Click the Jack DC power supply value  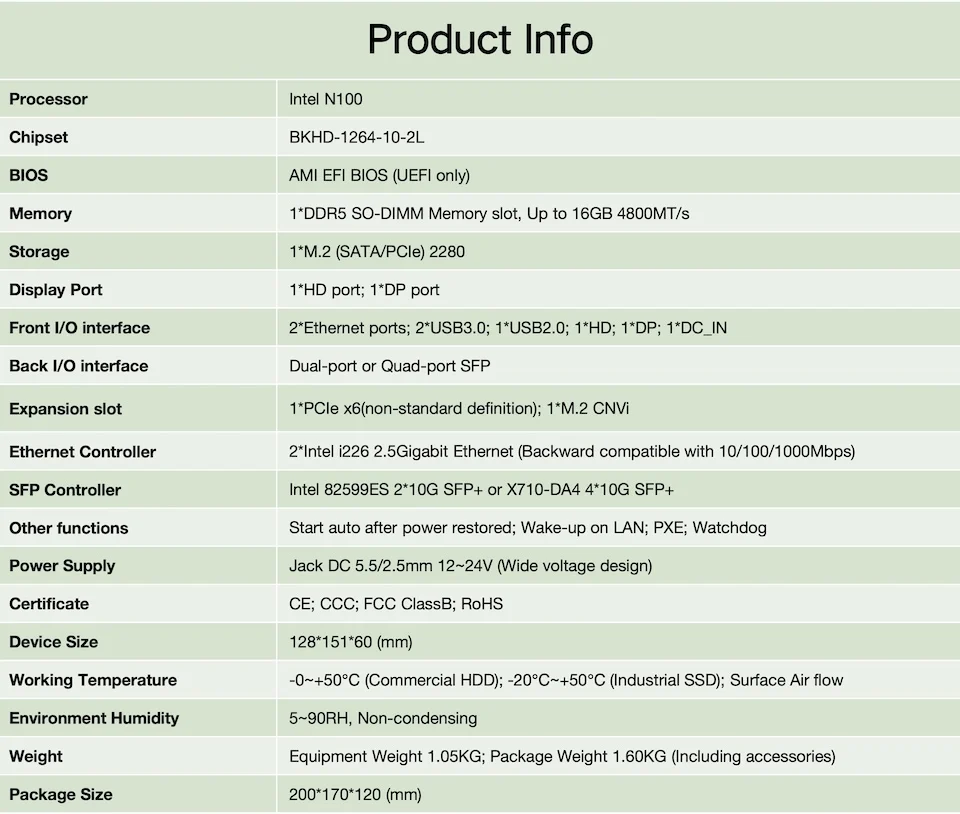pos(470,565)
